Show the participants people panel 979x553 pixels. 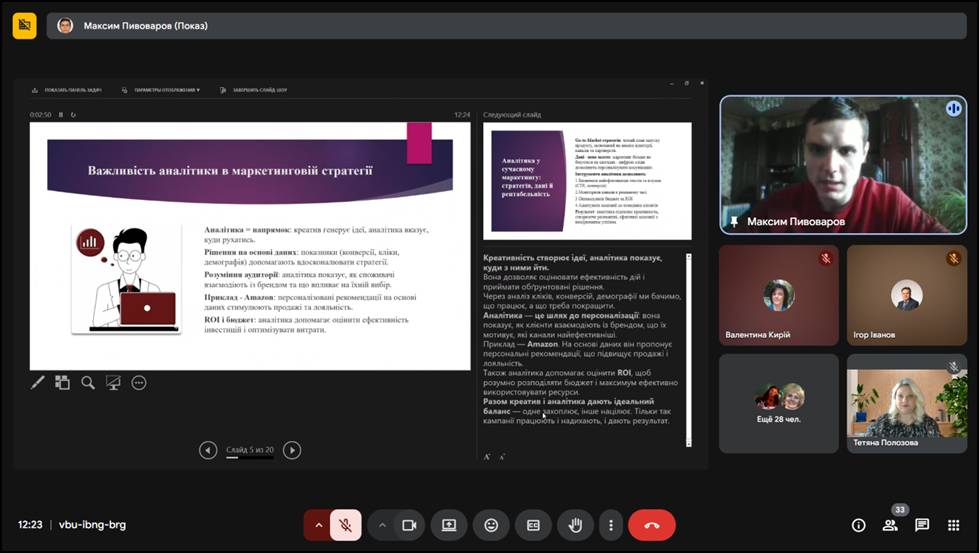point(890,525)
